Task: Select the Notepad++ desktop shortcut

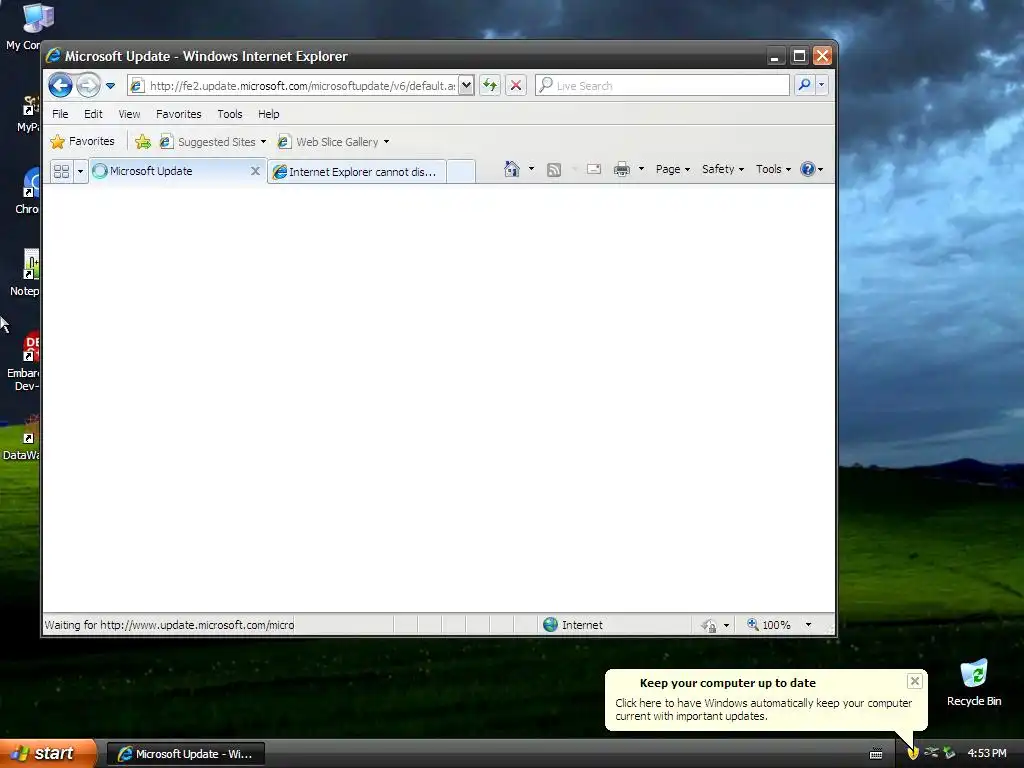Action: pyautogui.click(x=25, y=273)
